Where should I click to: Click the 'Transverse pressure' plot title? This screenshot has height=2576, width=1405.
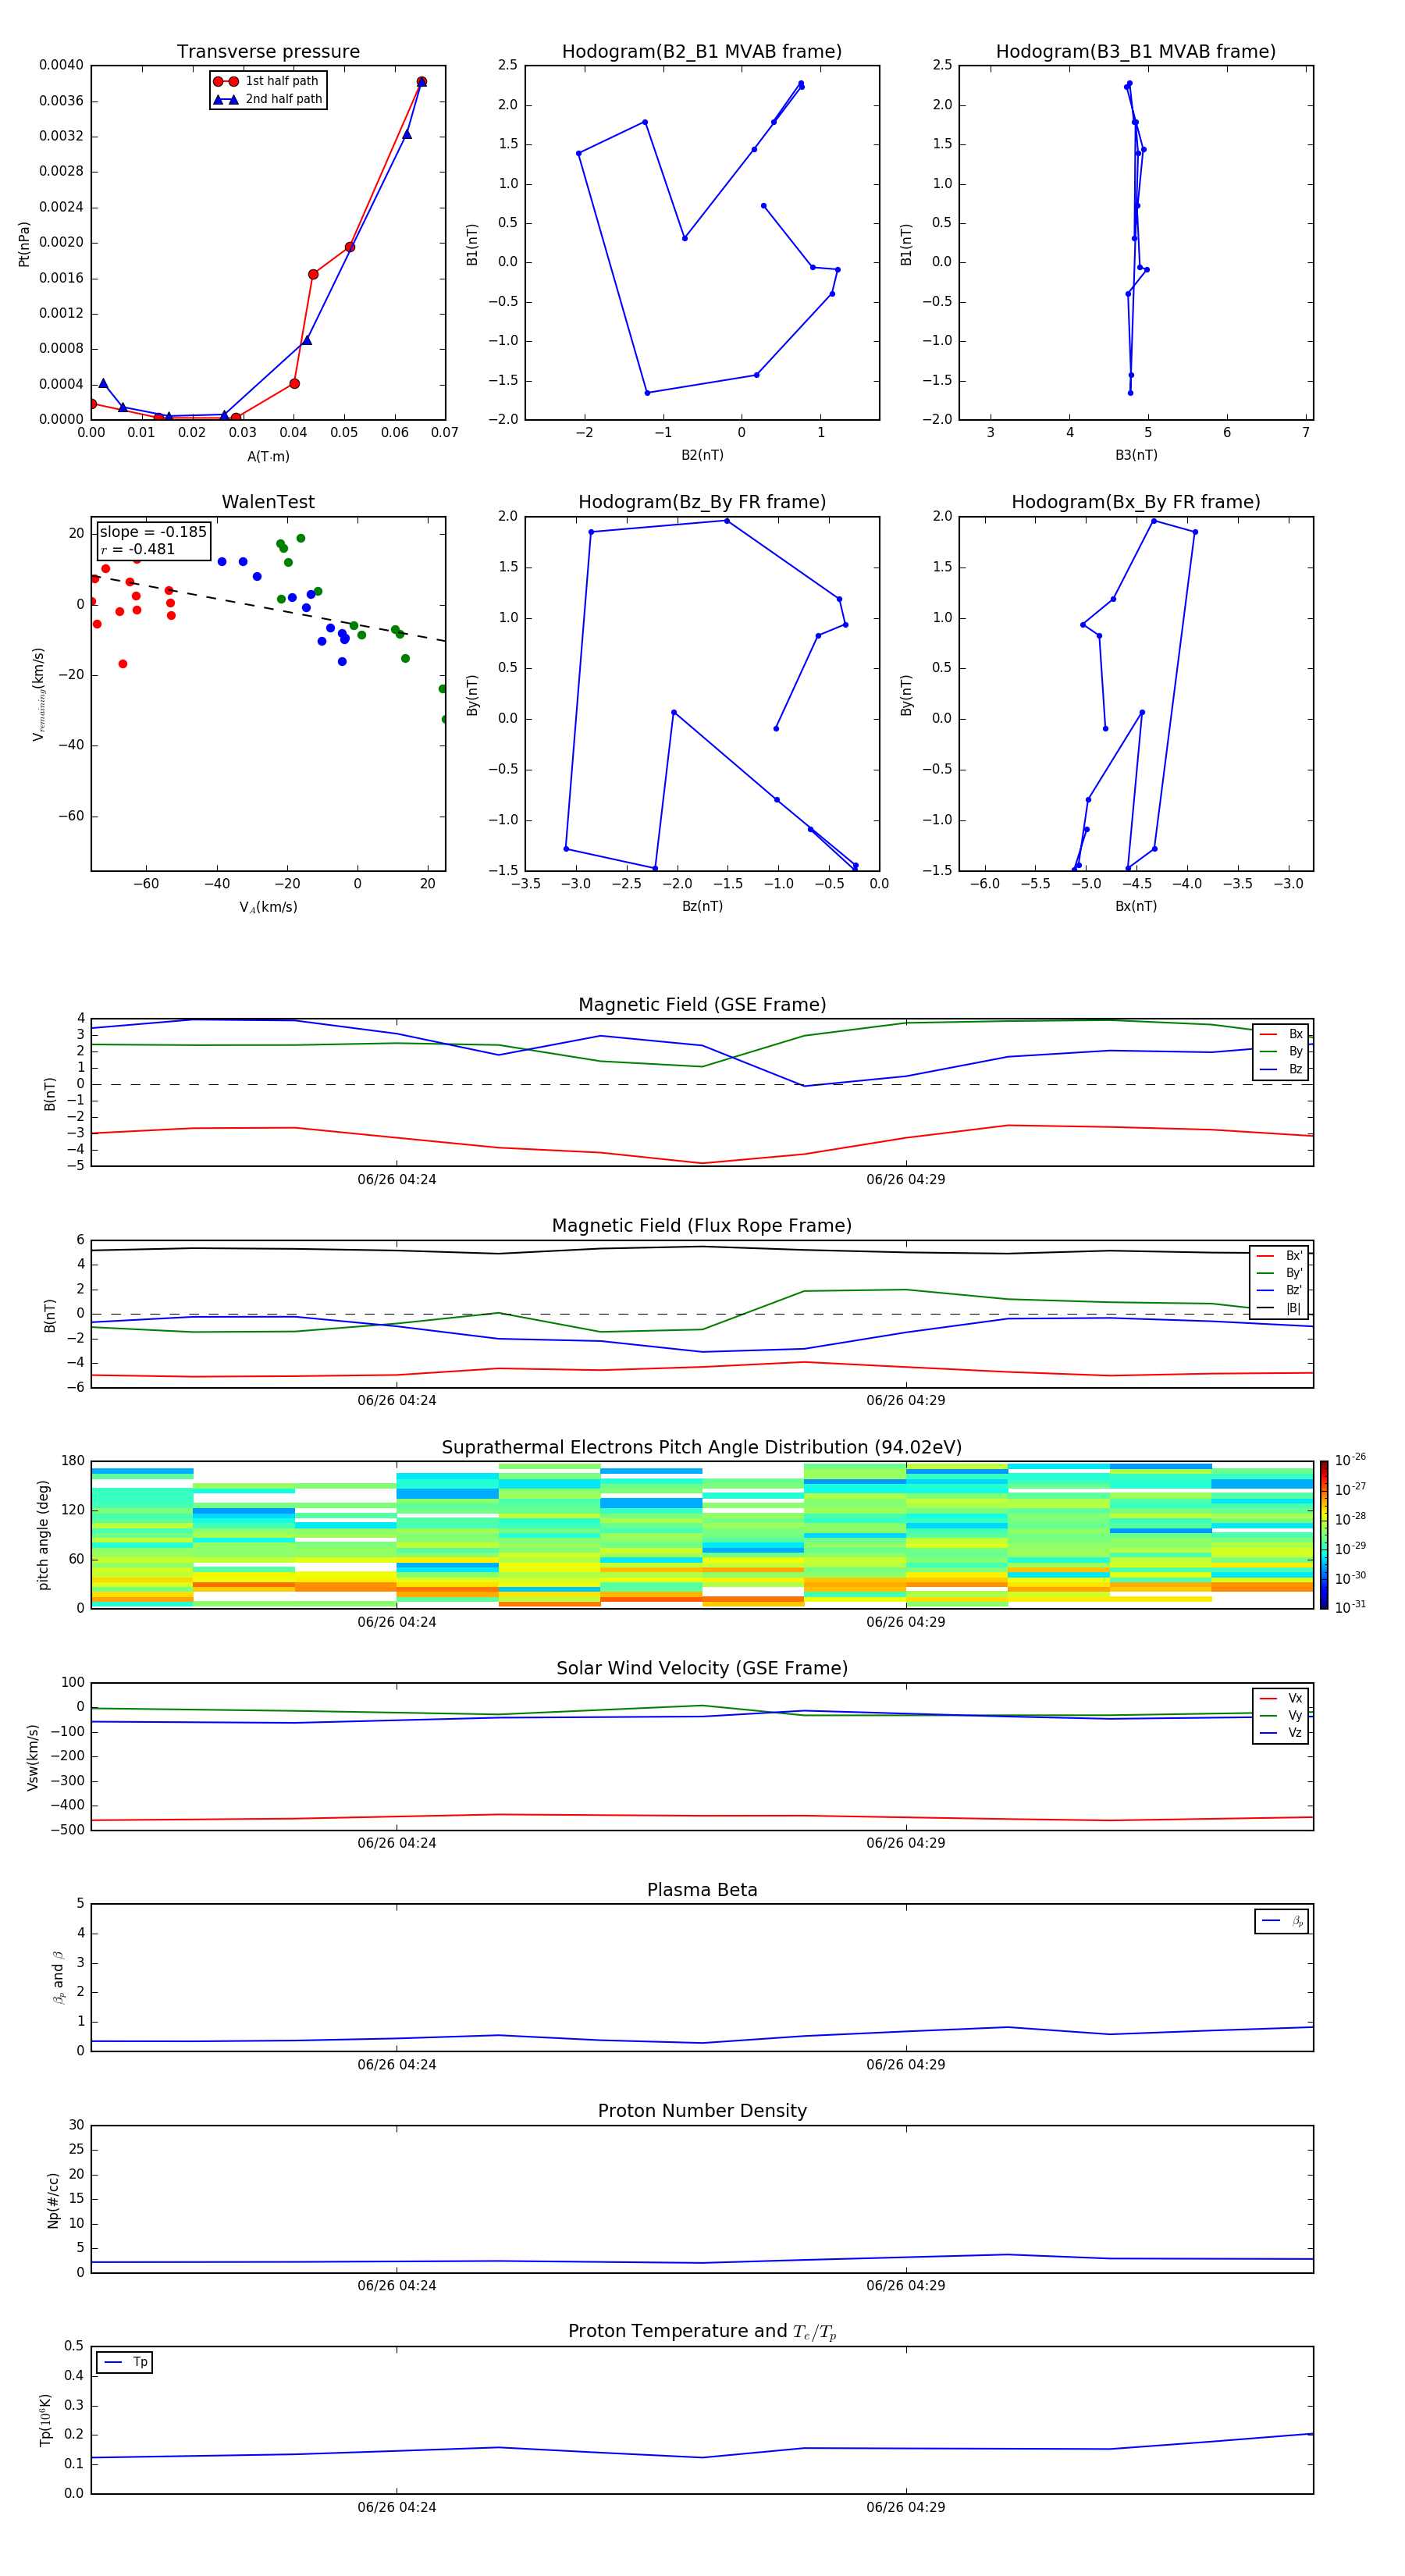(x=268, y=52)
